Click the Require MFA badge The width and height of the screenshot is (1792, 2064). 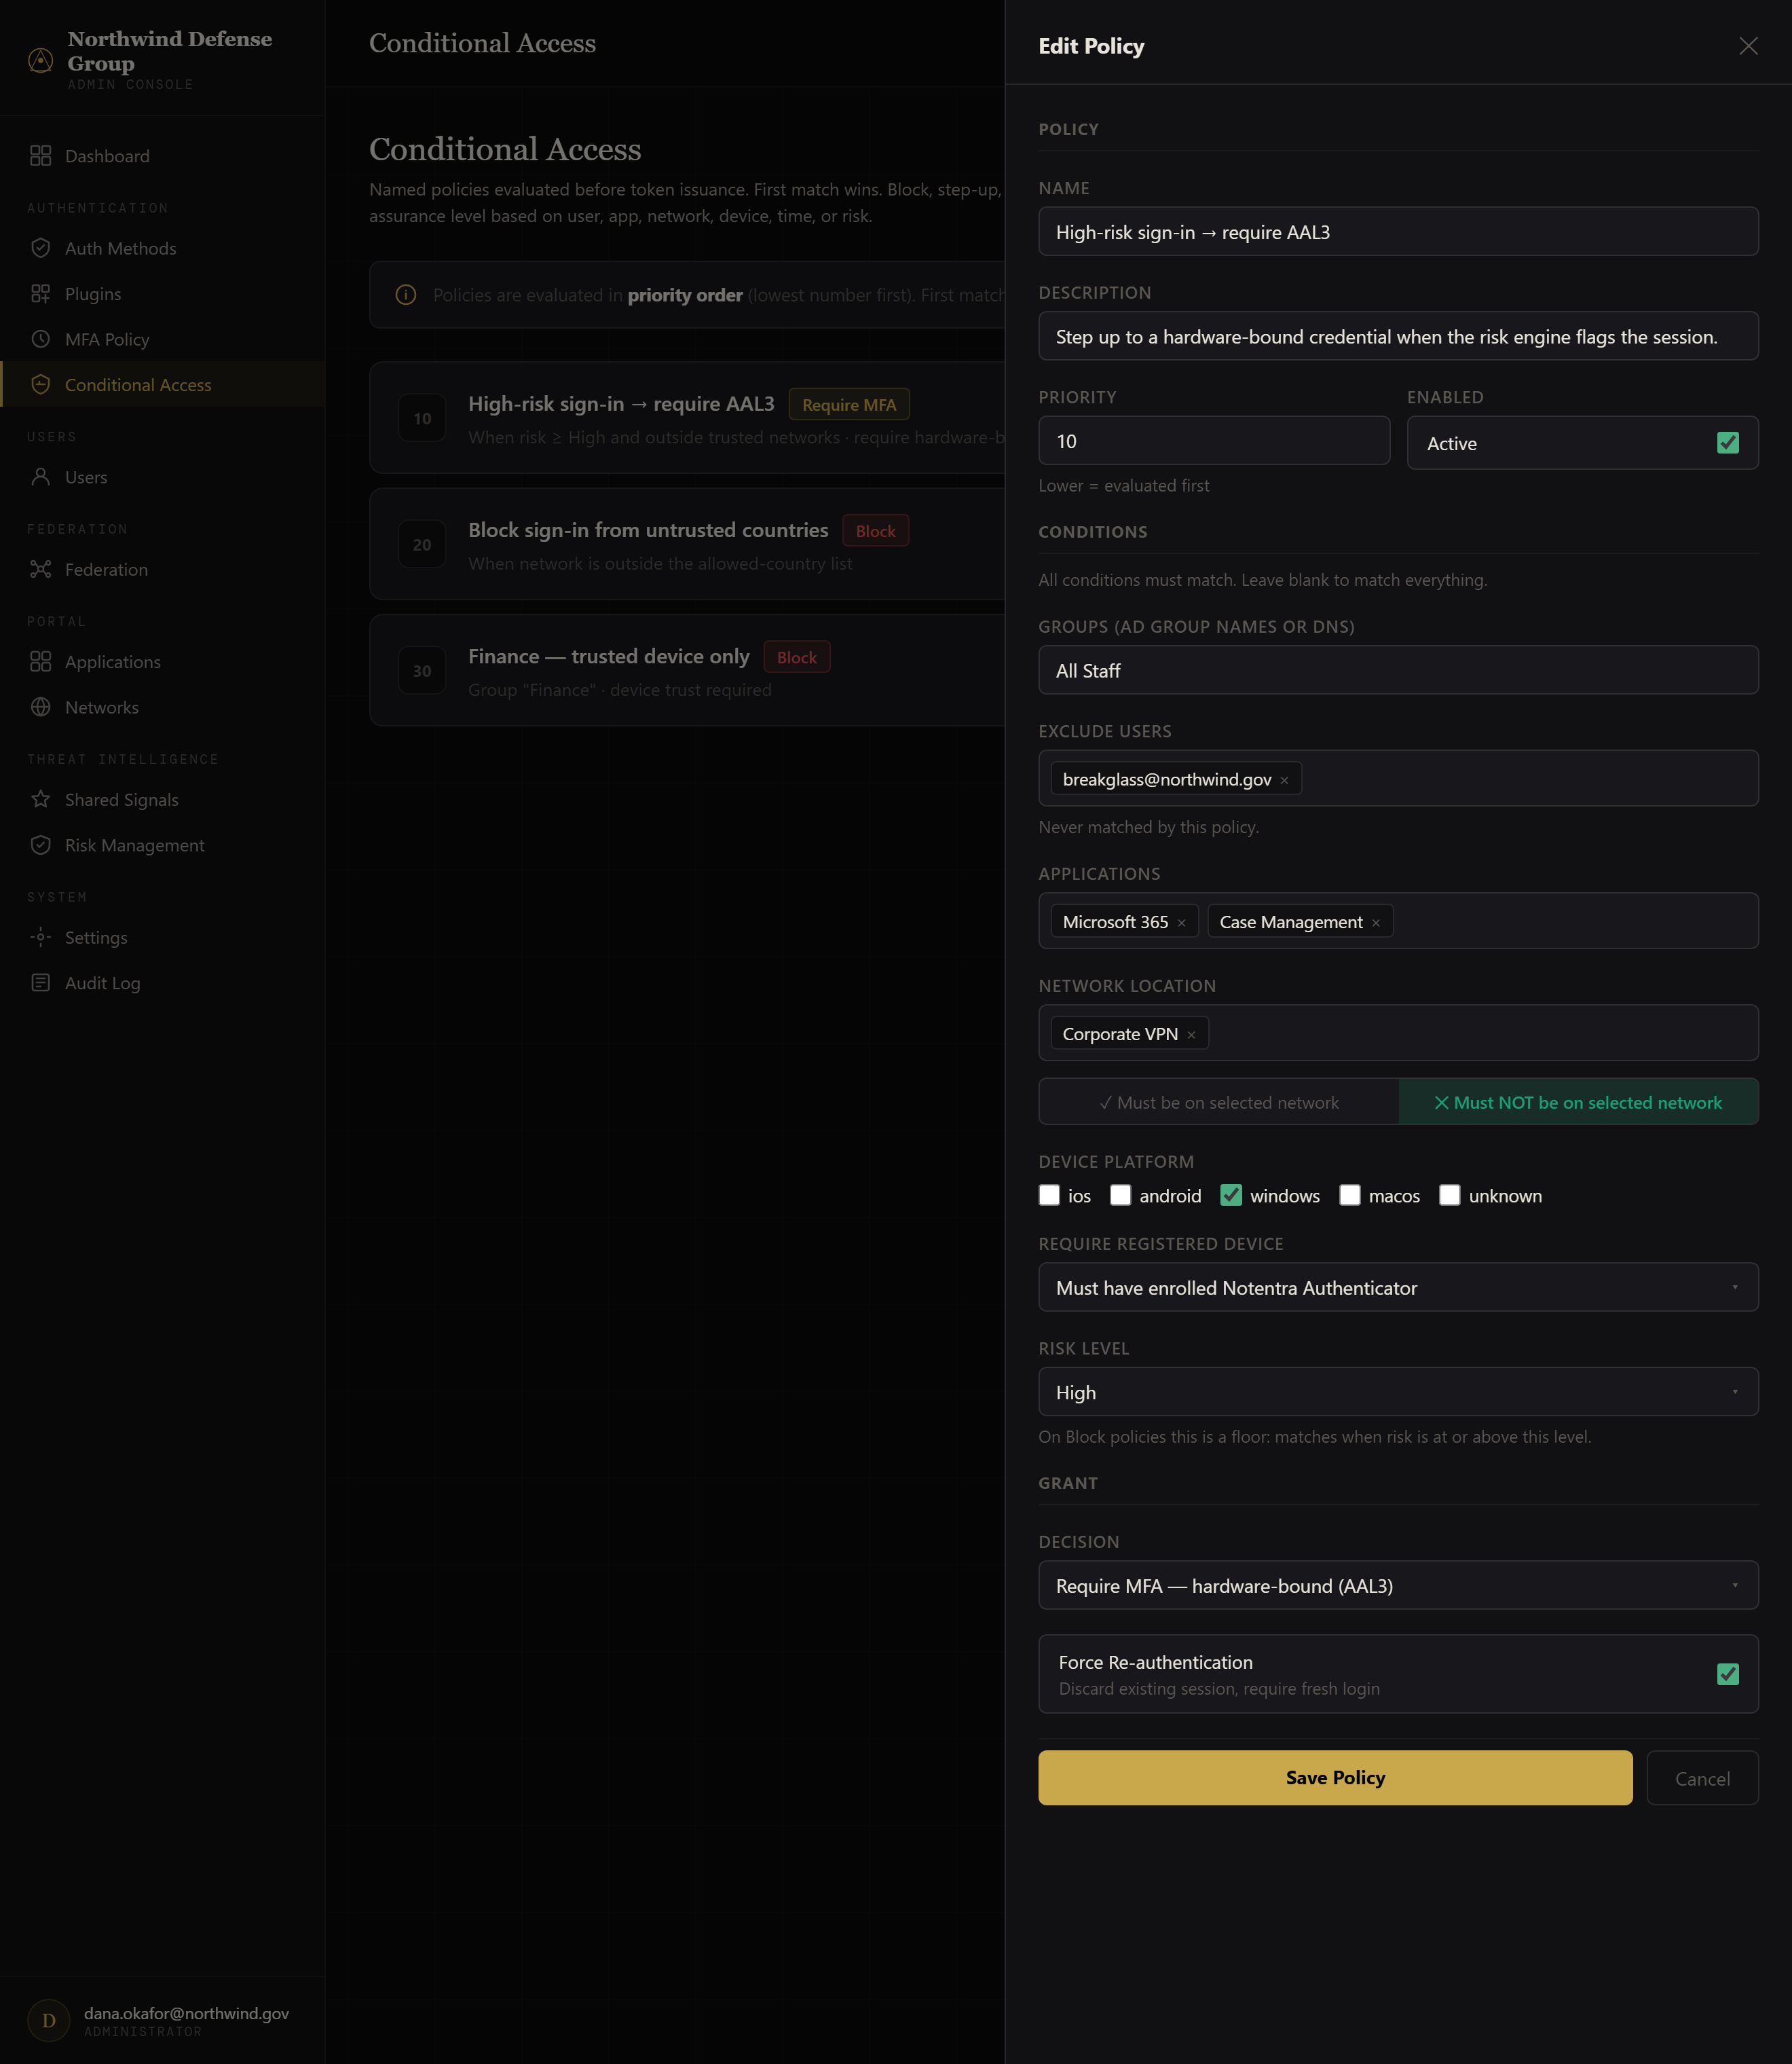(849, 404)
